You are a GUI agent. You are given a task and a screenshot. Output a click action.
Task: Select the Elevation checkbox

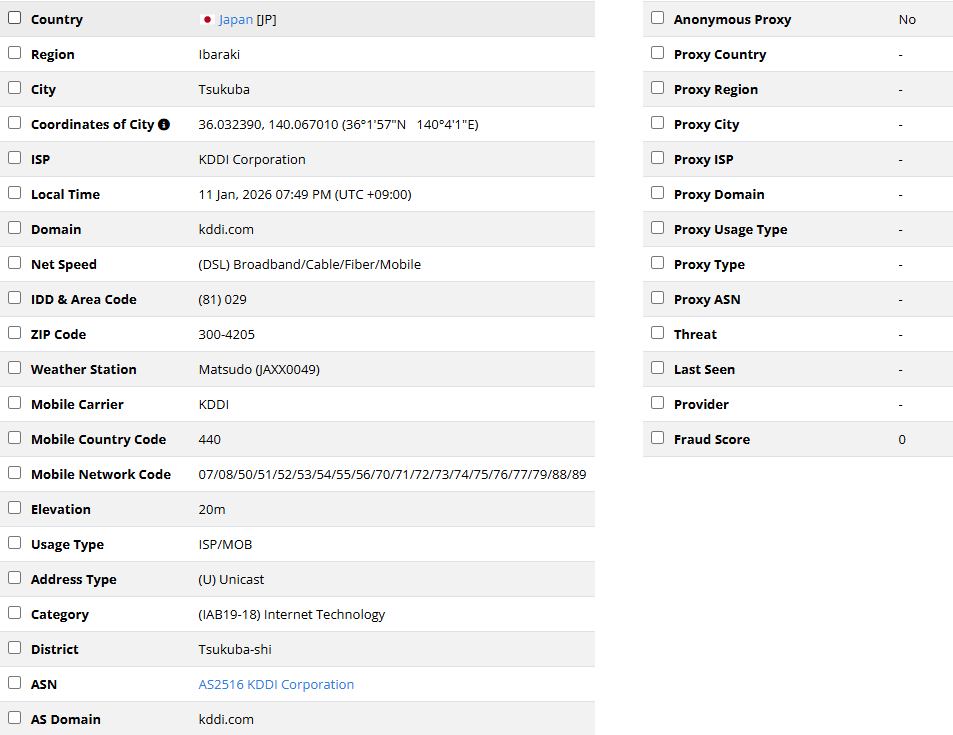pyautogui.click(x=14, y=508)
